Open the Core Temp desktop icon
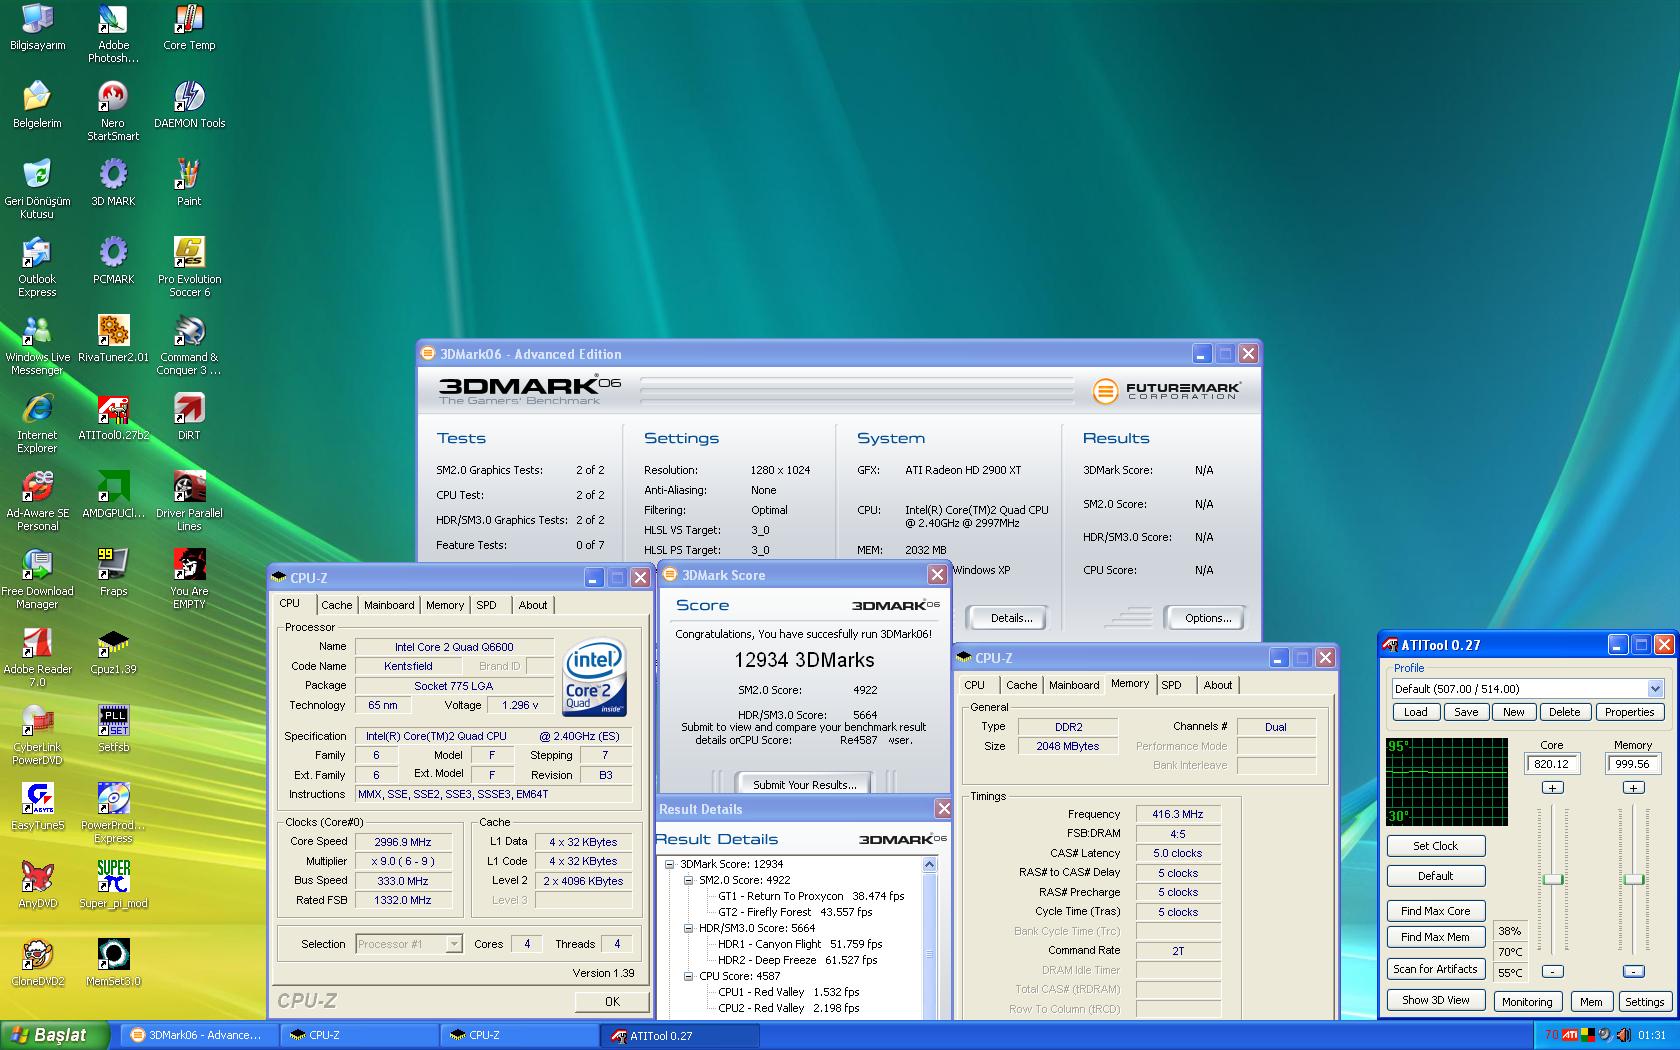The width and height of the screenshot is (1680, 1050). pyautogui.click(x=189, y=28)
